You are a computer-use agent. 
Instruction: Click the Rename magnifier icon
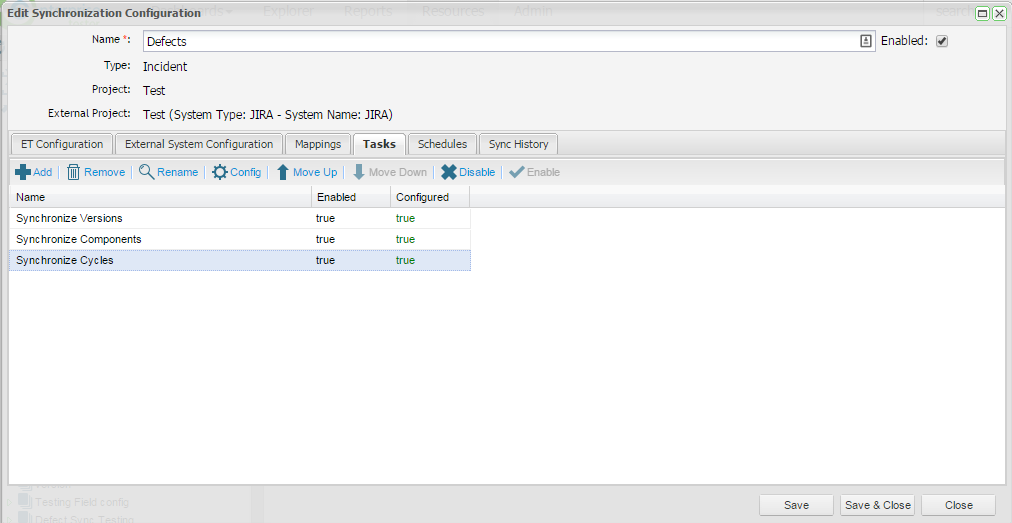pyautogui.click(x=146, y=172)
